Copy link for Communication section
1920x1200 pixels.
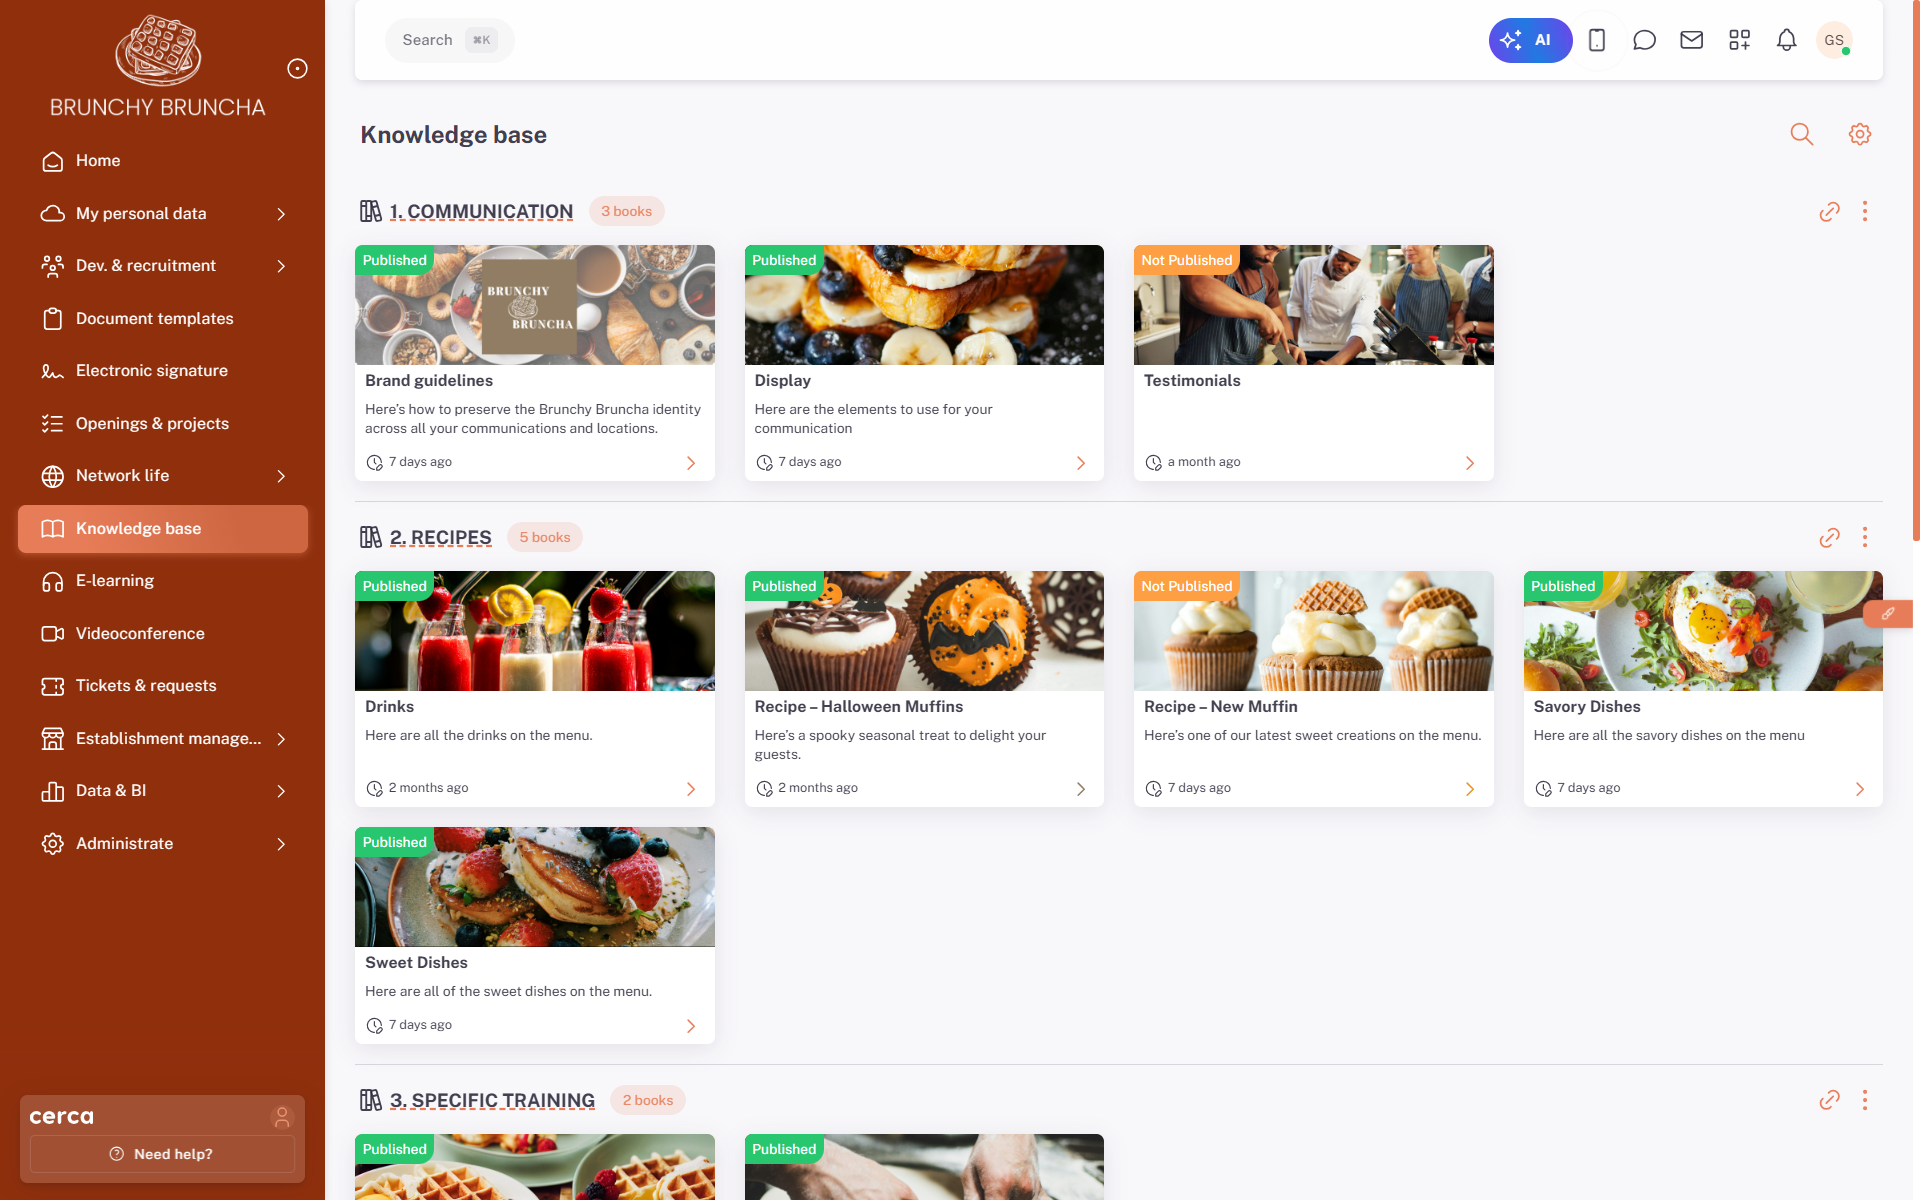click(1829, 212)
